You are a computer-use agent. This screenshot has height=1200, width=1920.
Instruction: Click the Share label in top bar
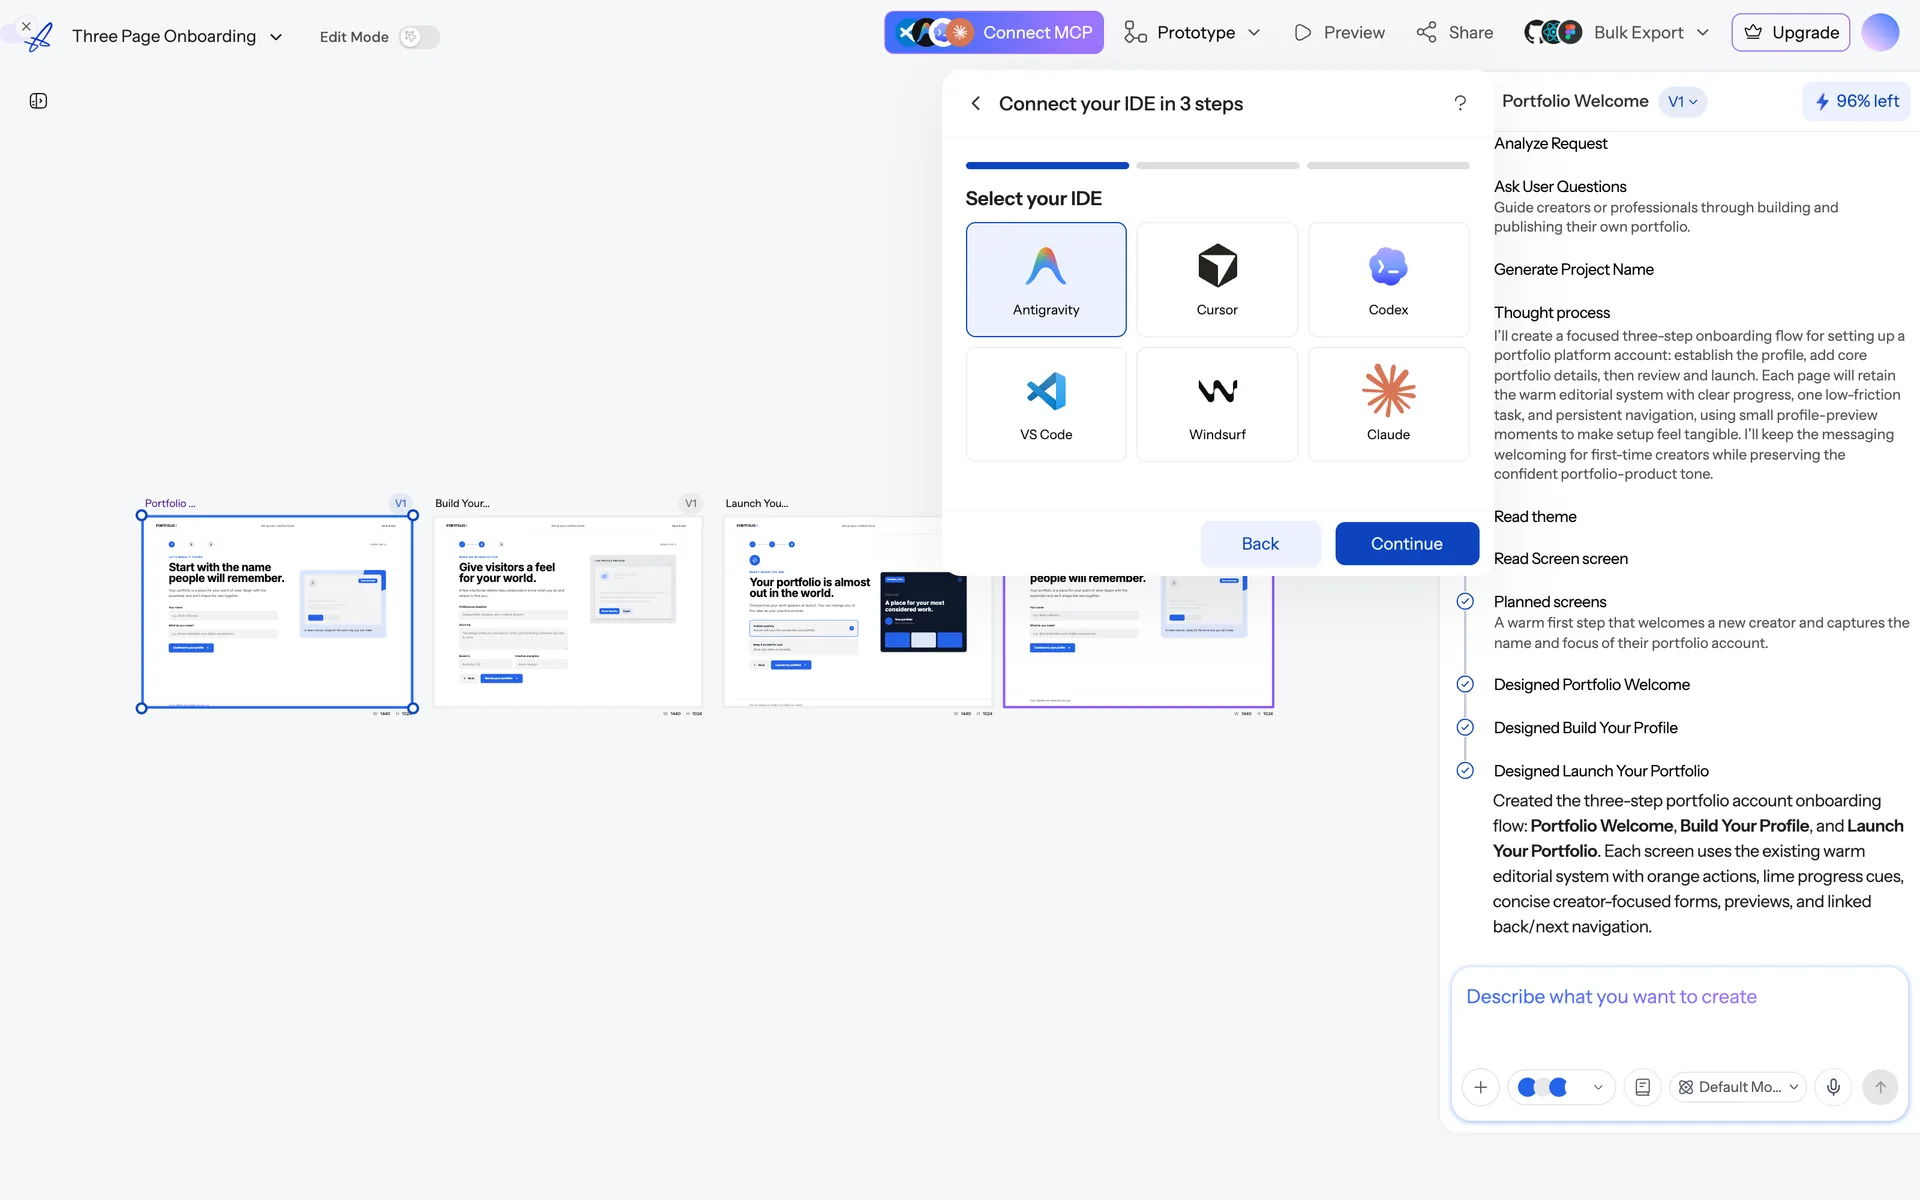click(1470, 33)
